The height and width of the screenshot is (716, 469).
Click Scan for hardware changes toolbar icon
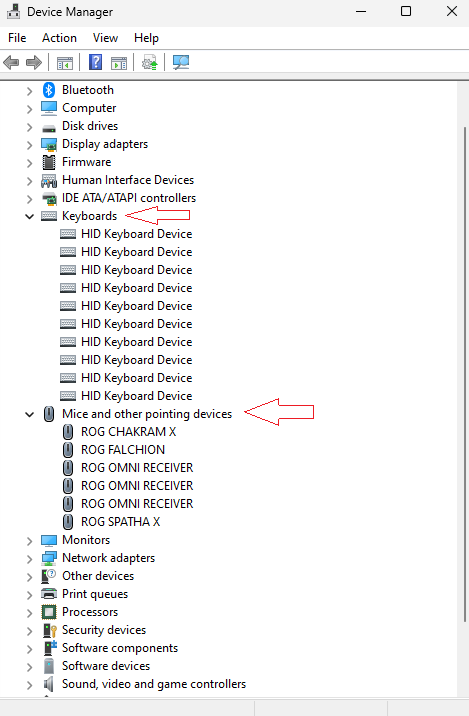coord(181,62)
